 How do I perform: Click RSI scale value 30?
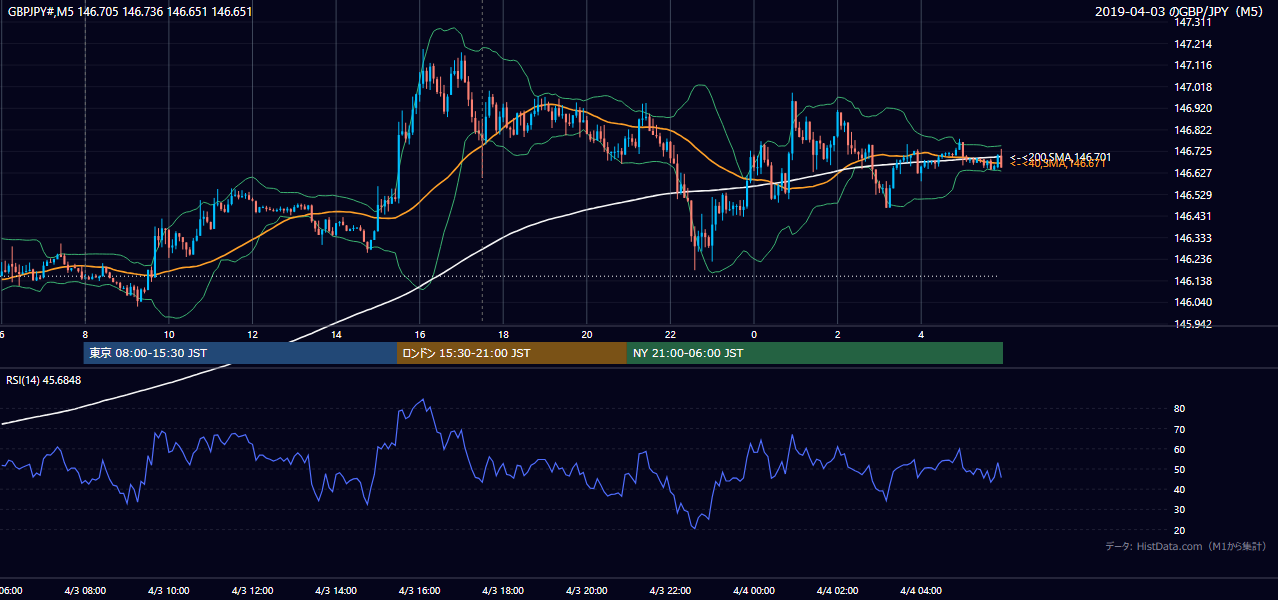click(1180, 510)
